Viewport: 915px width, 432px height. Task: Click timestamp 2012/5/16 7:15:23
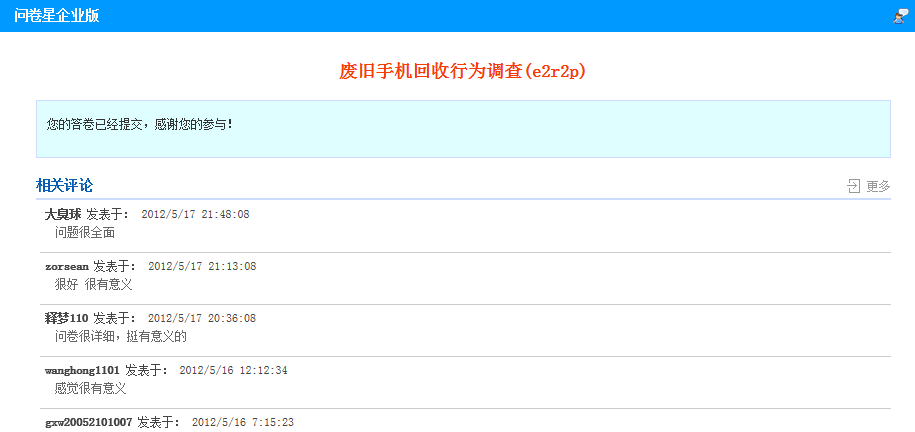[242, 422]
